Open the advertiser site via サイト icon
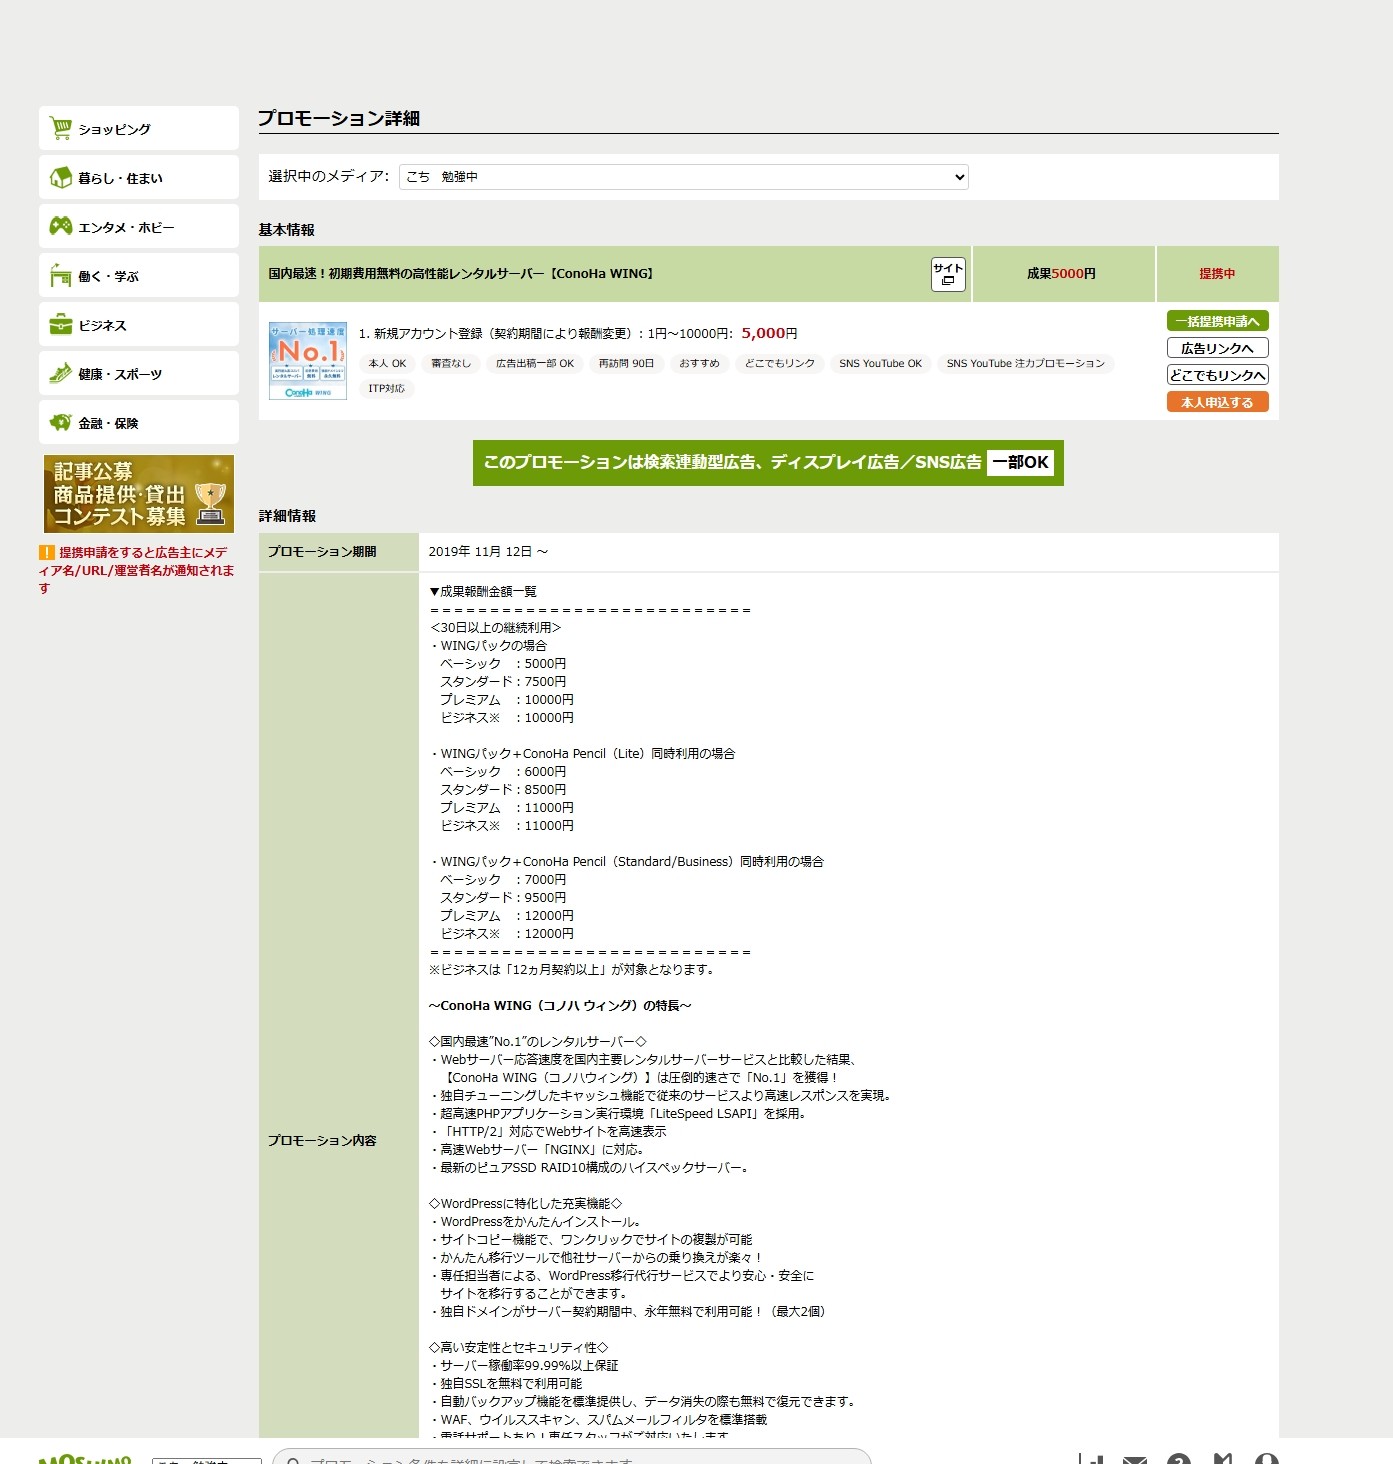The width and height of the screenshot is (1393, 1464). click(x=948, y=274)
